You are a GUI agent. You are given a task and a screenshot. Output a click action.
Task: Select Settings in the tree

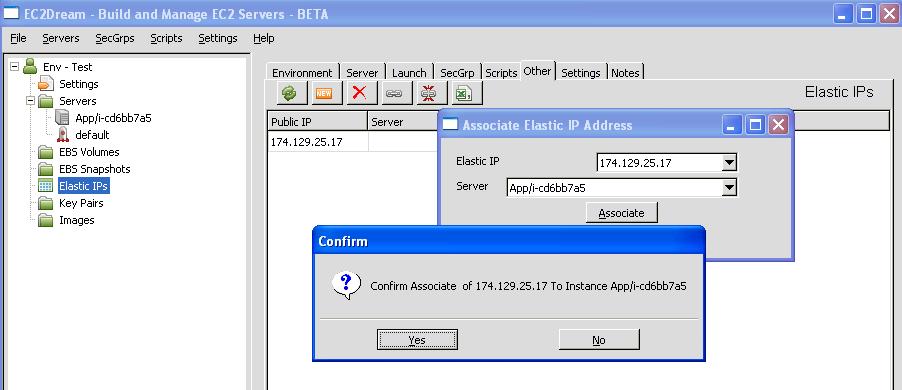(79, 84)
